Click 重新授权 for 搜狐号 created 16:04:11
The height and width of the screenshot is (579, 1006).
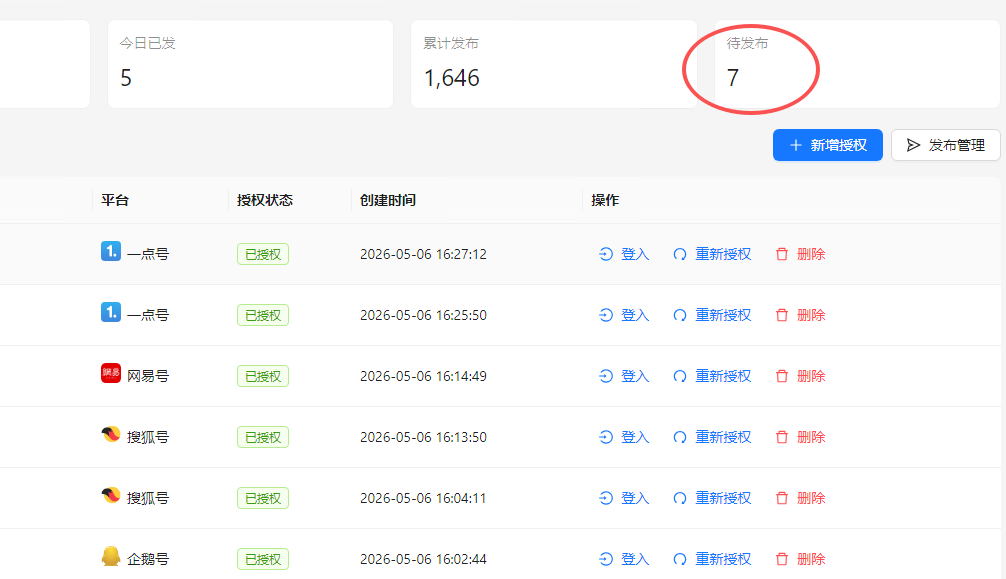click(x=712, y=498)
